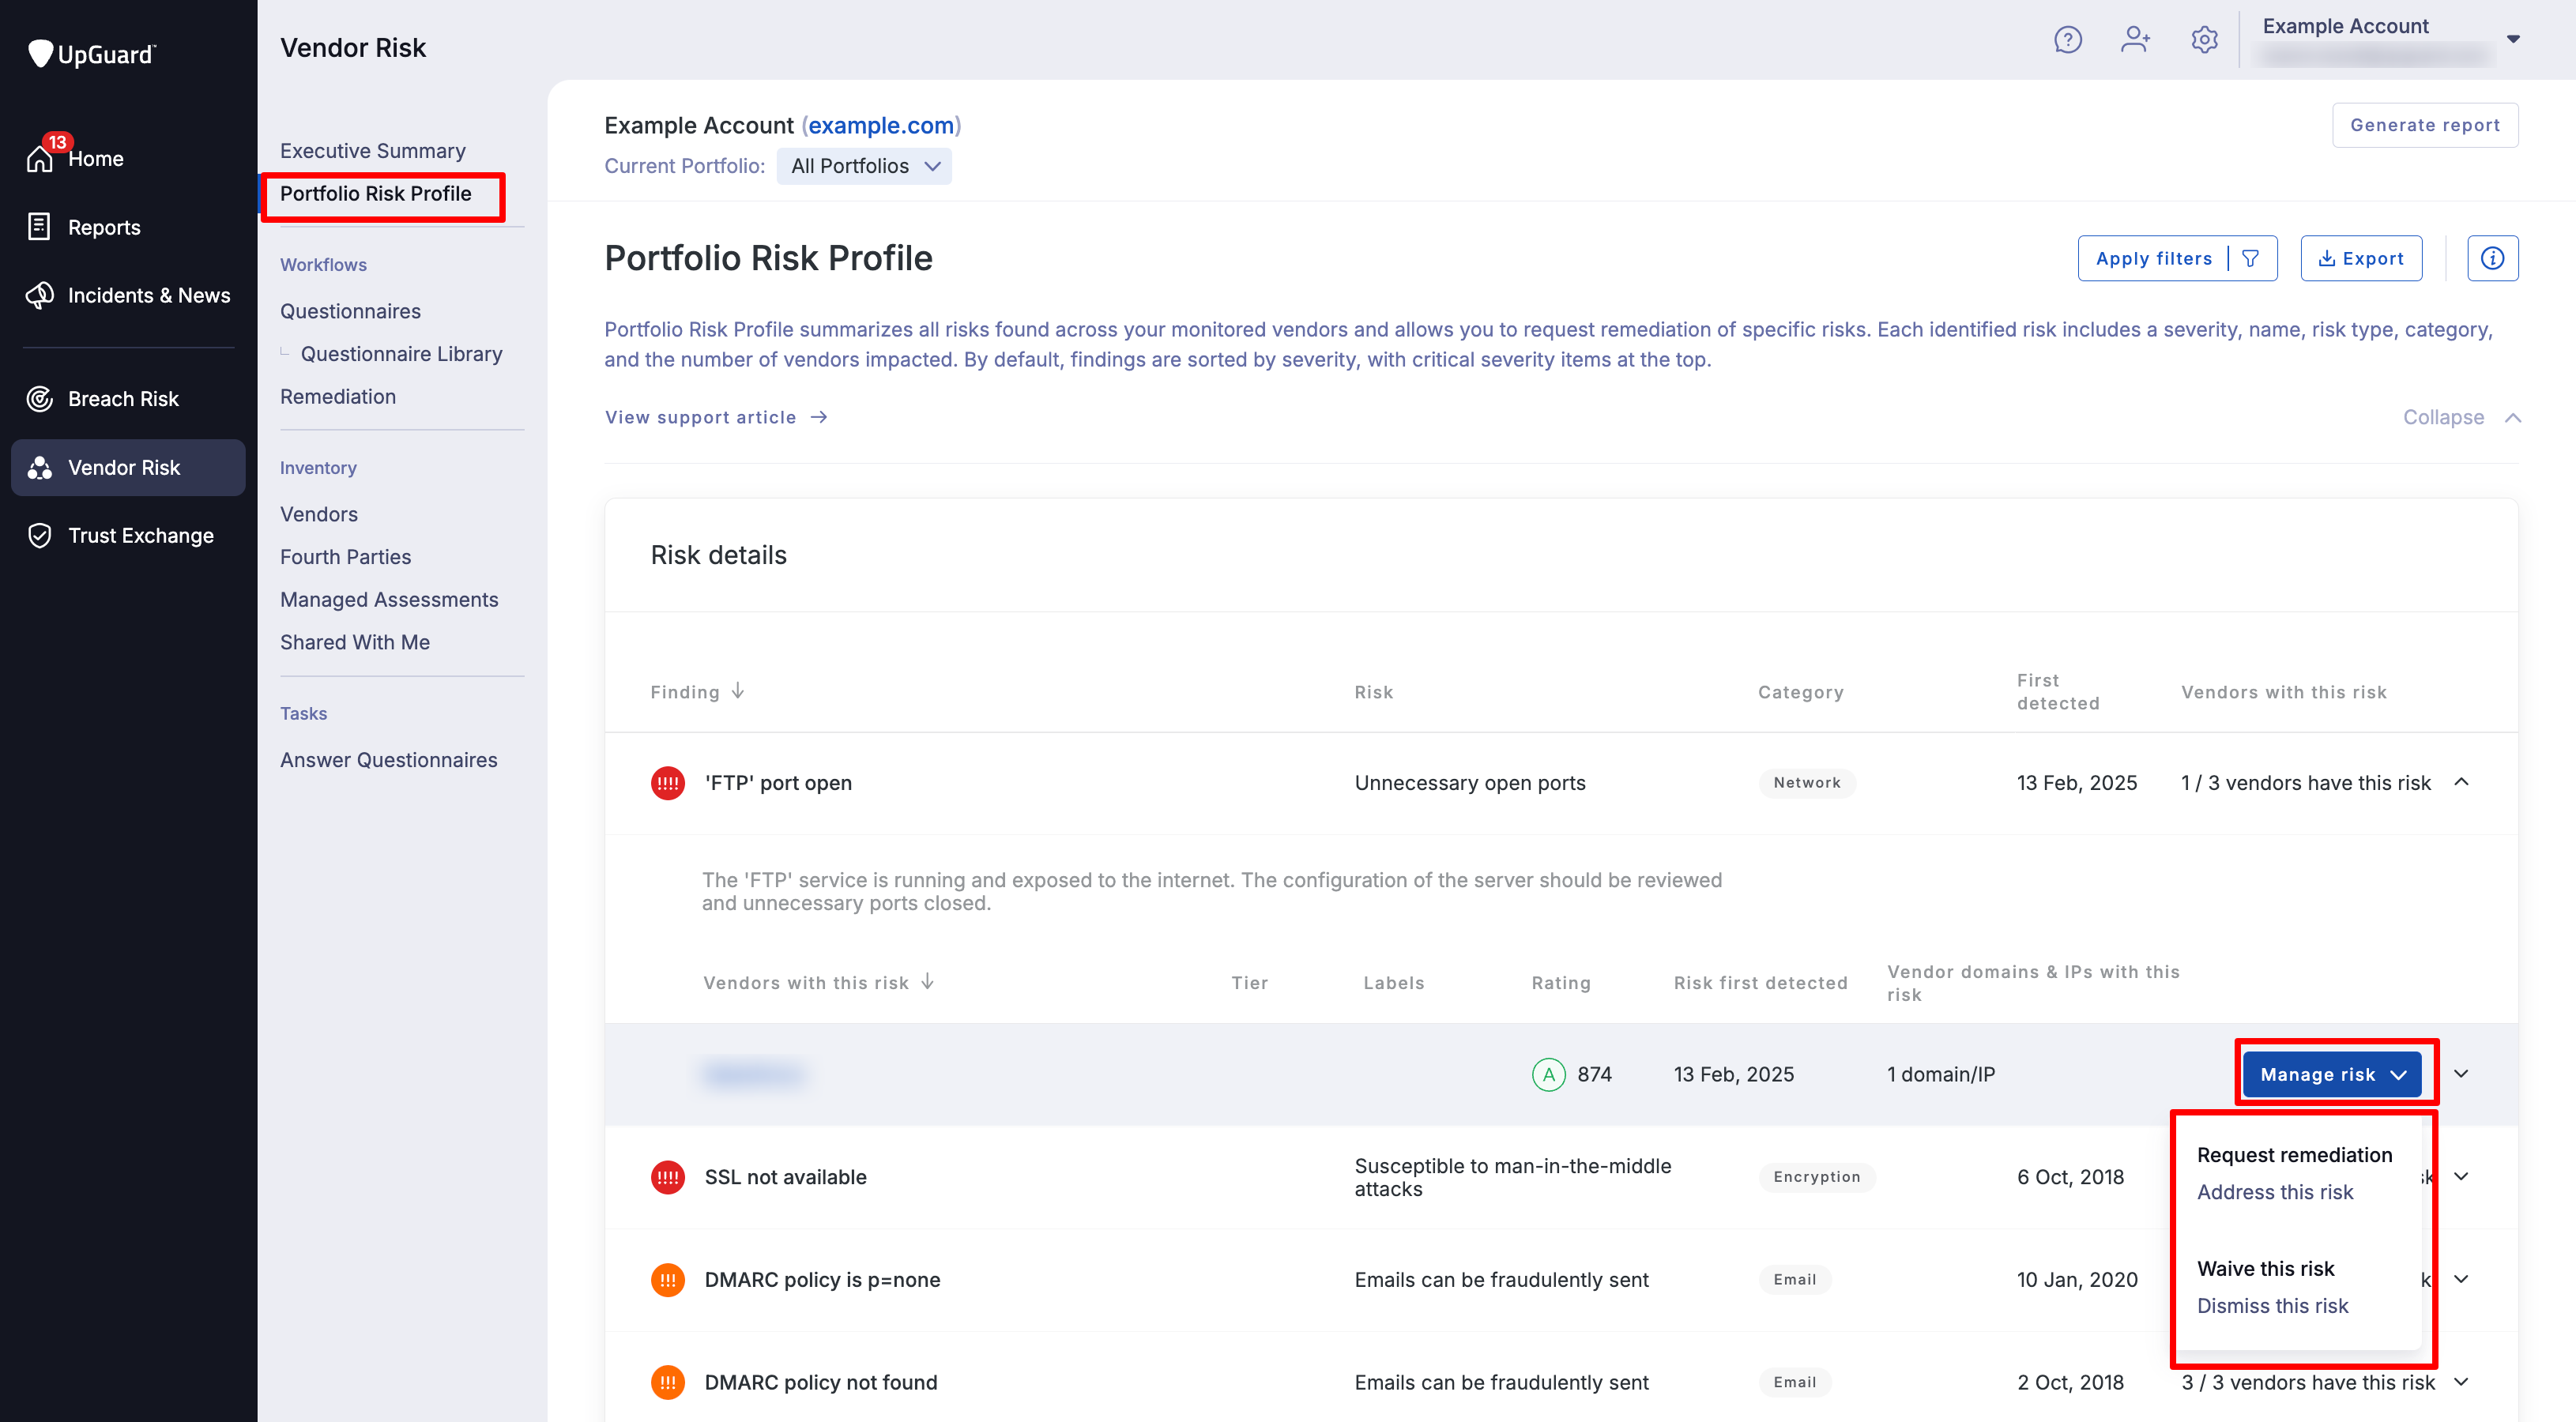Viewport: 2576px width, 1422px height.
Task: Click the arrow next to View support article
Action: click(x=819, y=417)
